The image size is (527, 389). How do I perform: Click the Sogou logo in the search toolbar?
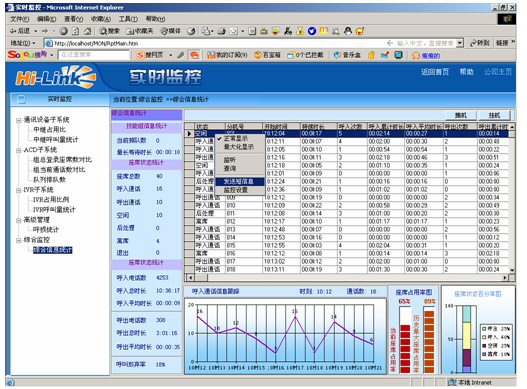pos(27,54)
